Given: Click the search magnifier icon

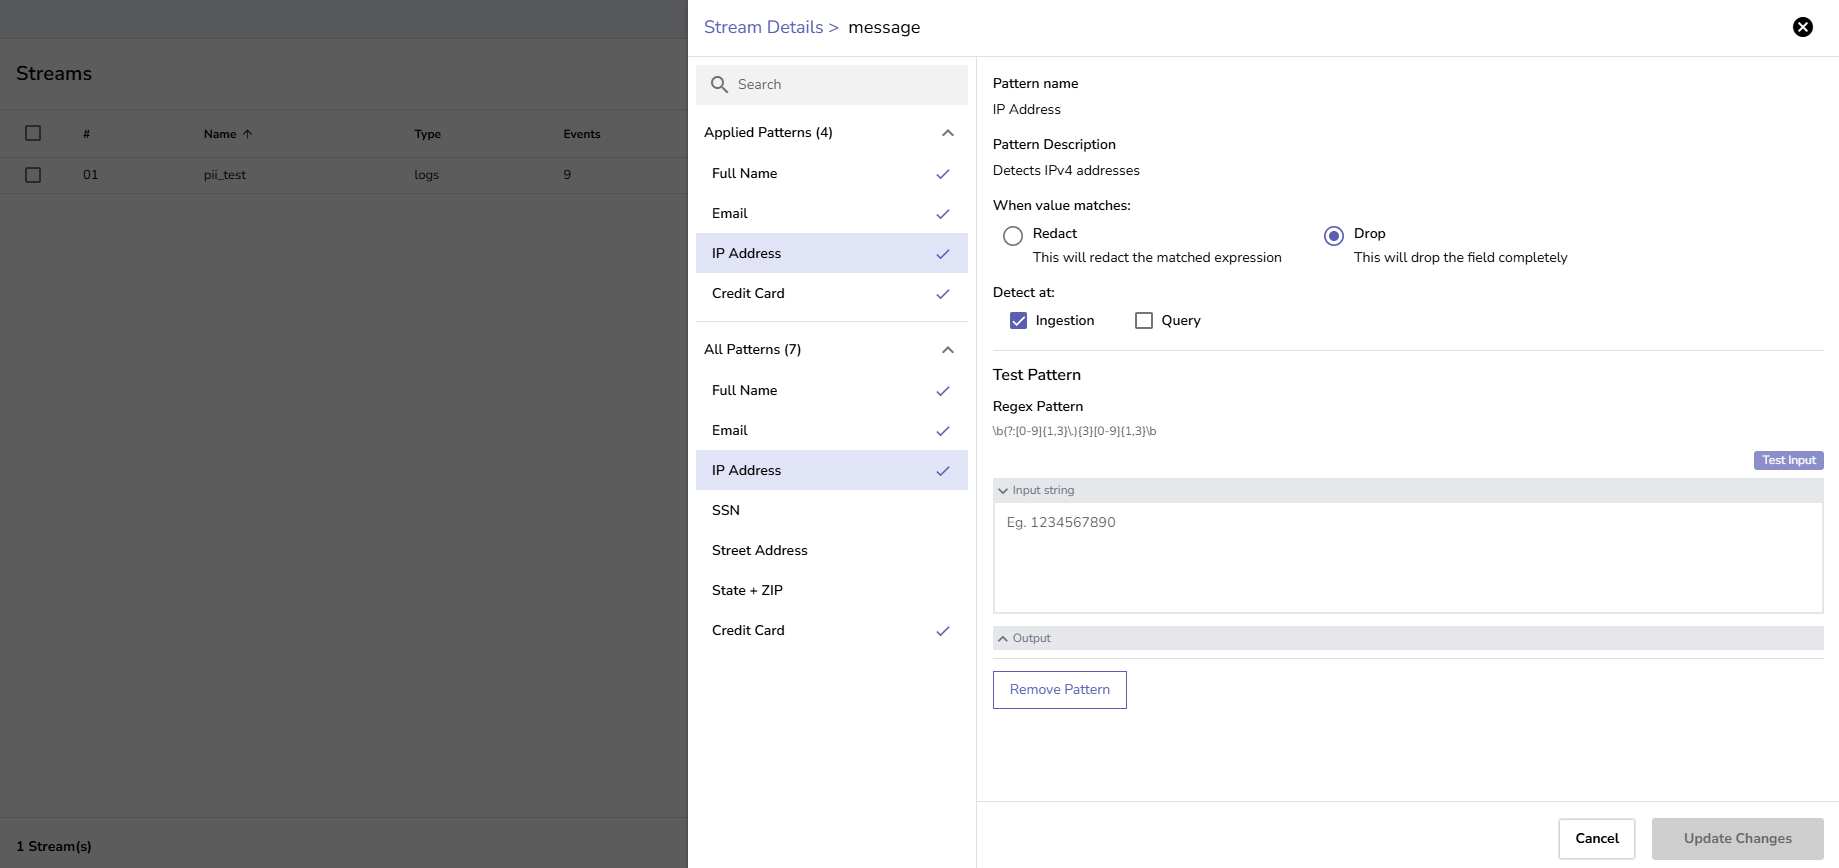Looking at the screenshot, I should pyautogui.click(x=719, y=85).
